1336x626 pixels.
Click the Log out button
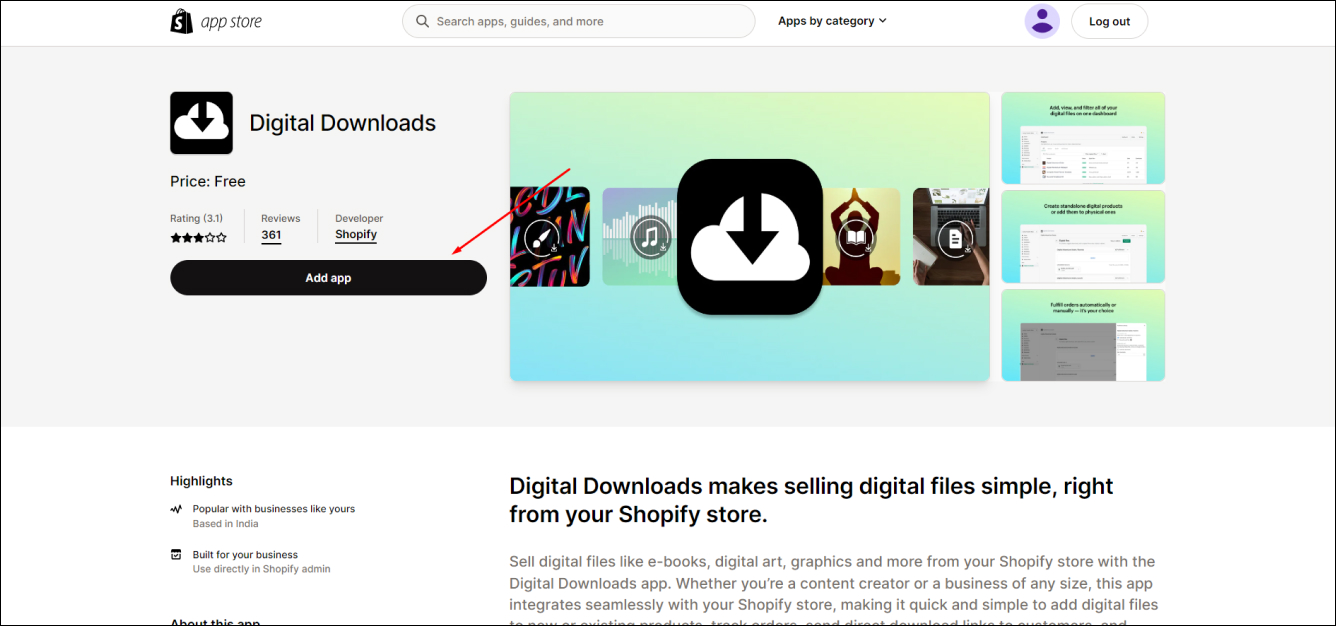tap(1109, 21)
